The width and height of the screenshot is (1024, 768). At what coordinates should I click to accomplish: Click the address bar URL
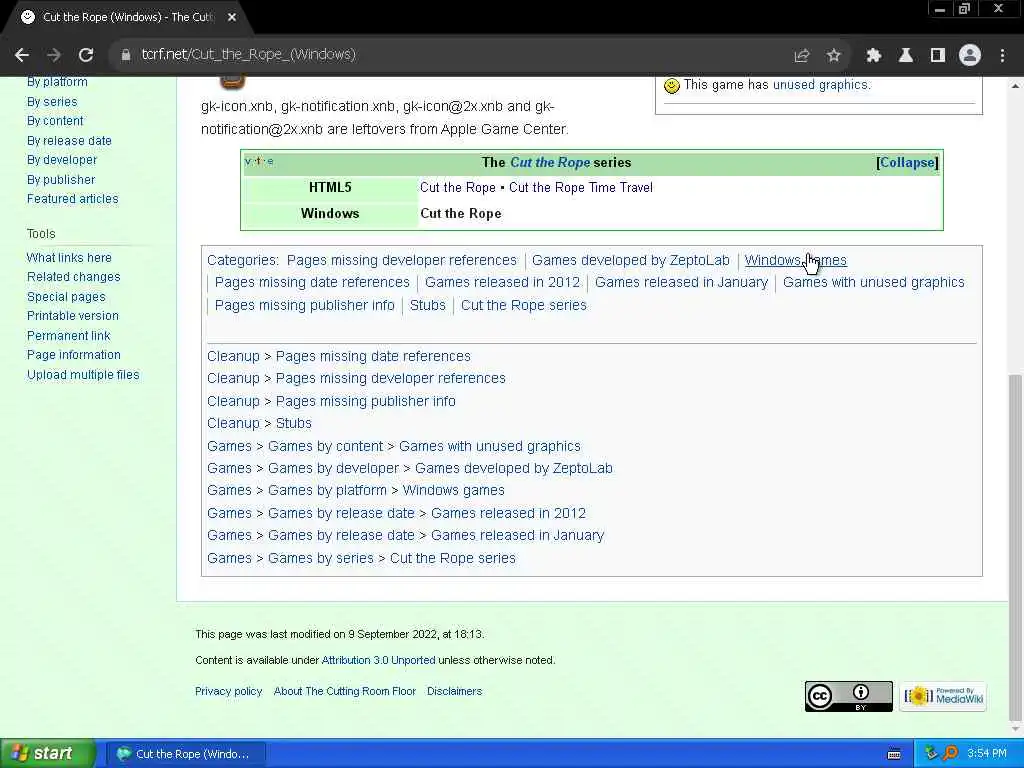(249, 54)
